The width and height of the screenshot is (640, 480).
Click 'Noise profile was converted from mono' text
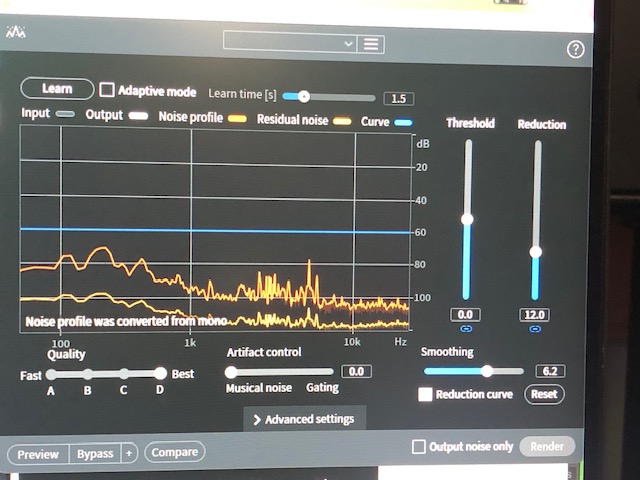click(126, 322)
